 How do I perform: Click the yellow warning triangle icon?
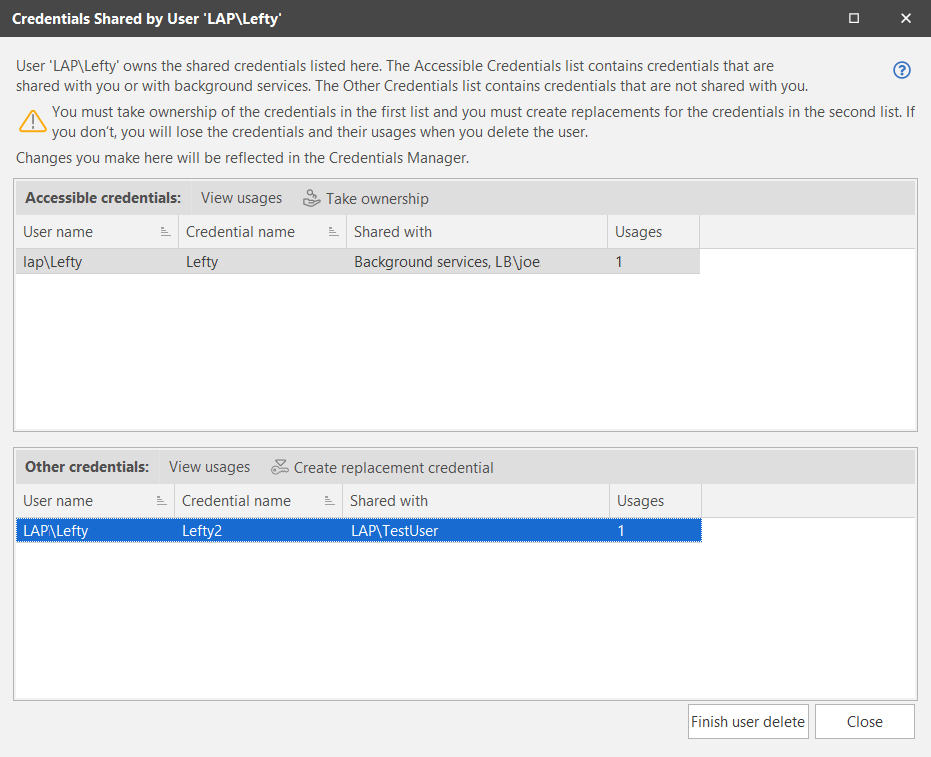33,121
